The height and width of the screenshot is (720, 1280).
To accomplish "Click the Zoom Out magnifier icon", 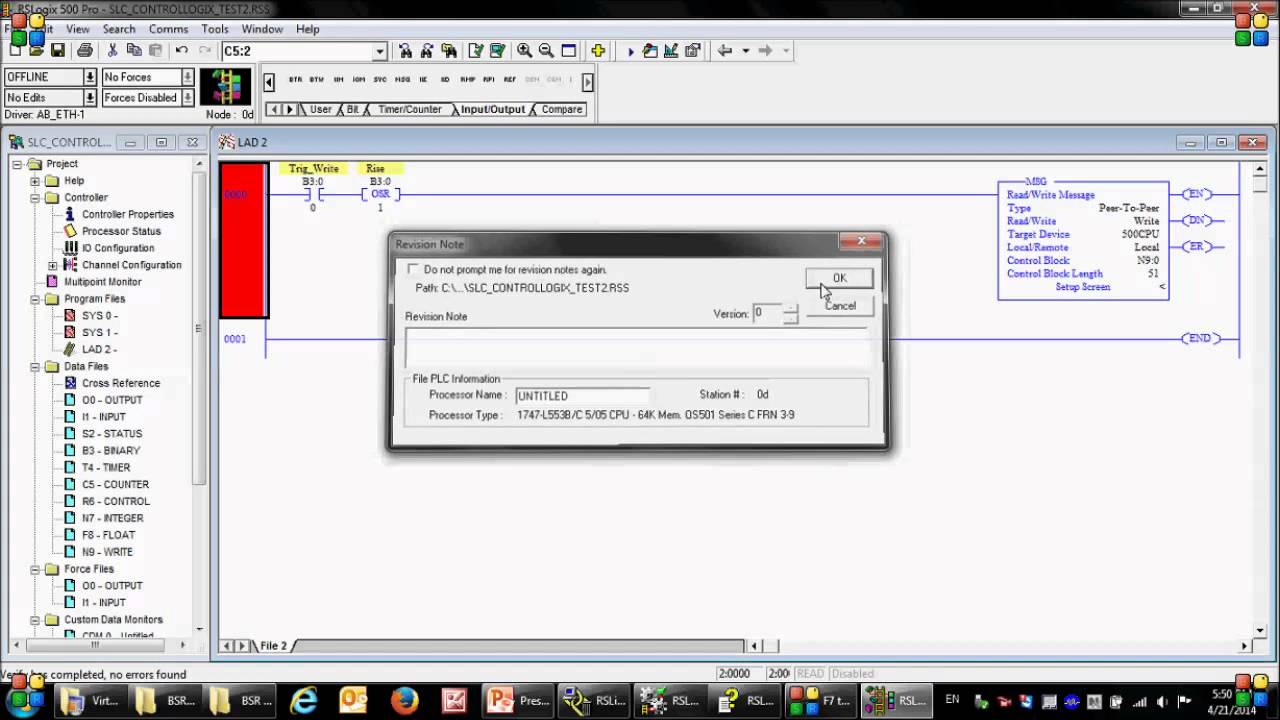I will [x=546, y=51].
